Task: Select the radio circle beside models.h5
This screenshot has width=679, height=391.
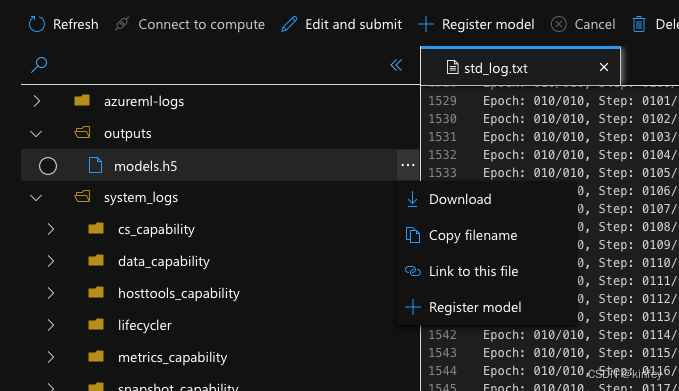Action: coord(48,166)
